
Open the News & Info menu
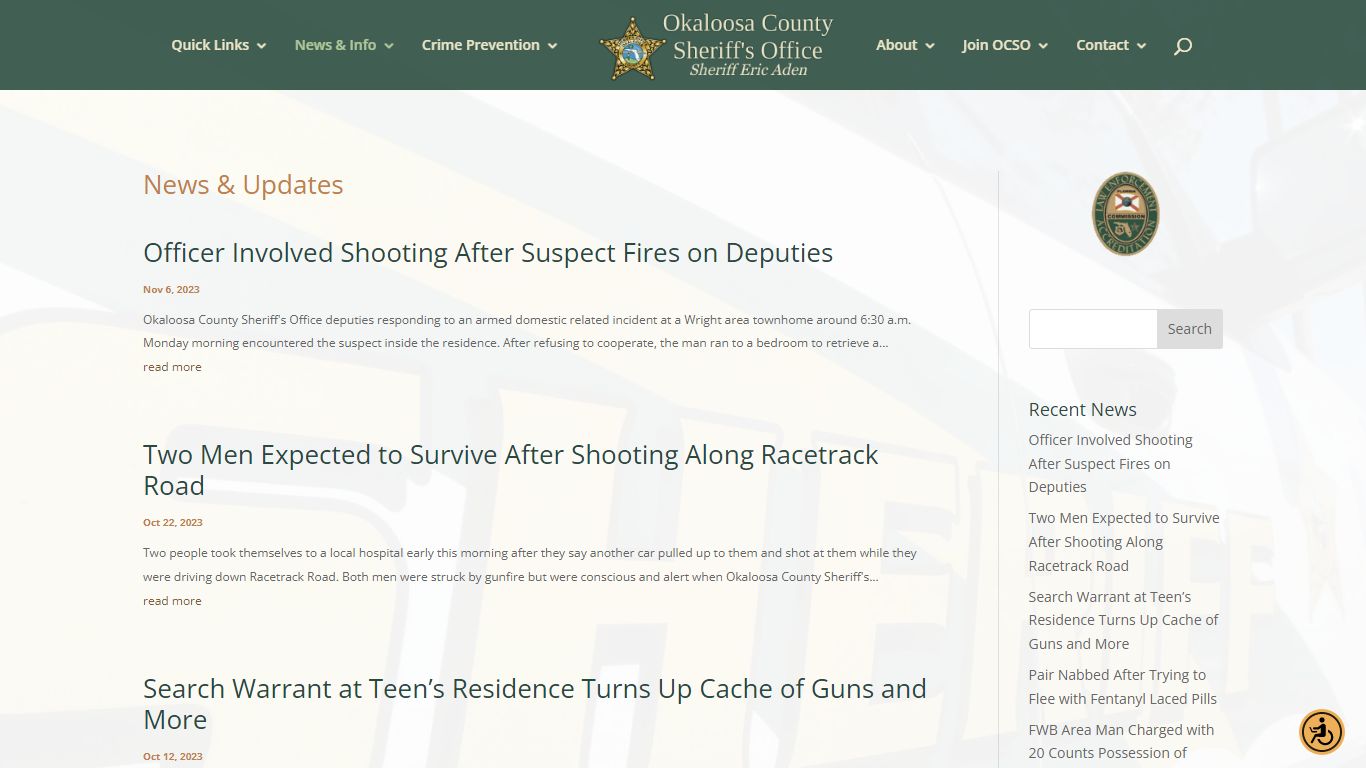(335, 45)
